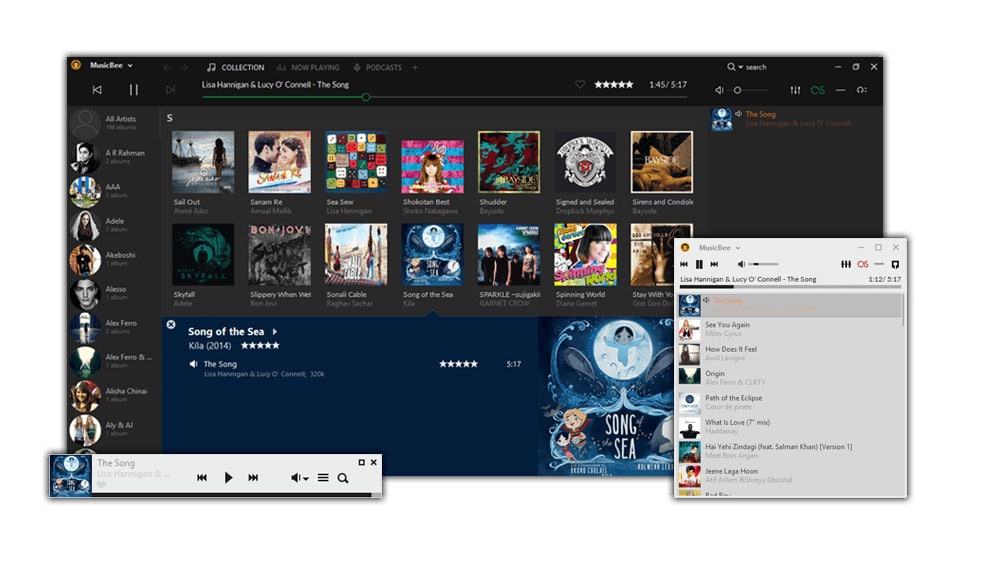1000x562 pixels.
Task: Switch to the Now Playing tab
Action: coord(308,67)
